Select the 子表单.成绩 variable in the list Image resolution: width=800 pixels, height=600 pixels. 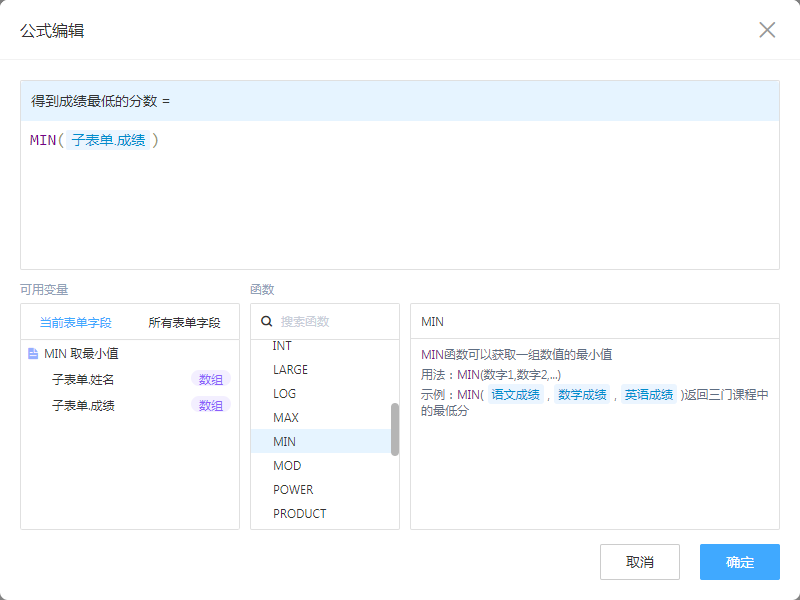point(83,406)
